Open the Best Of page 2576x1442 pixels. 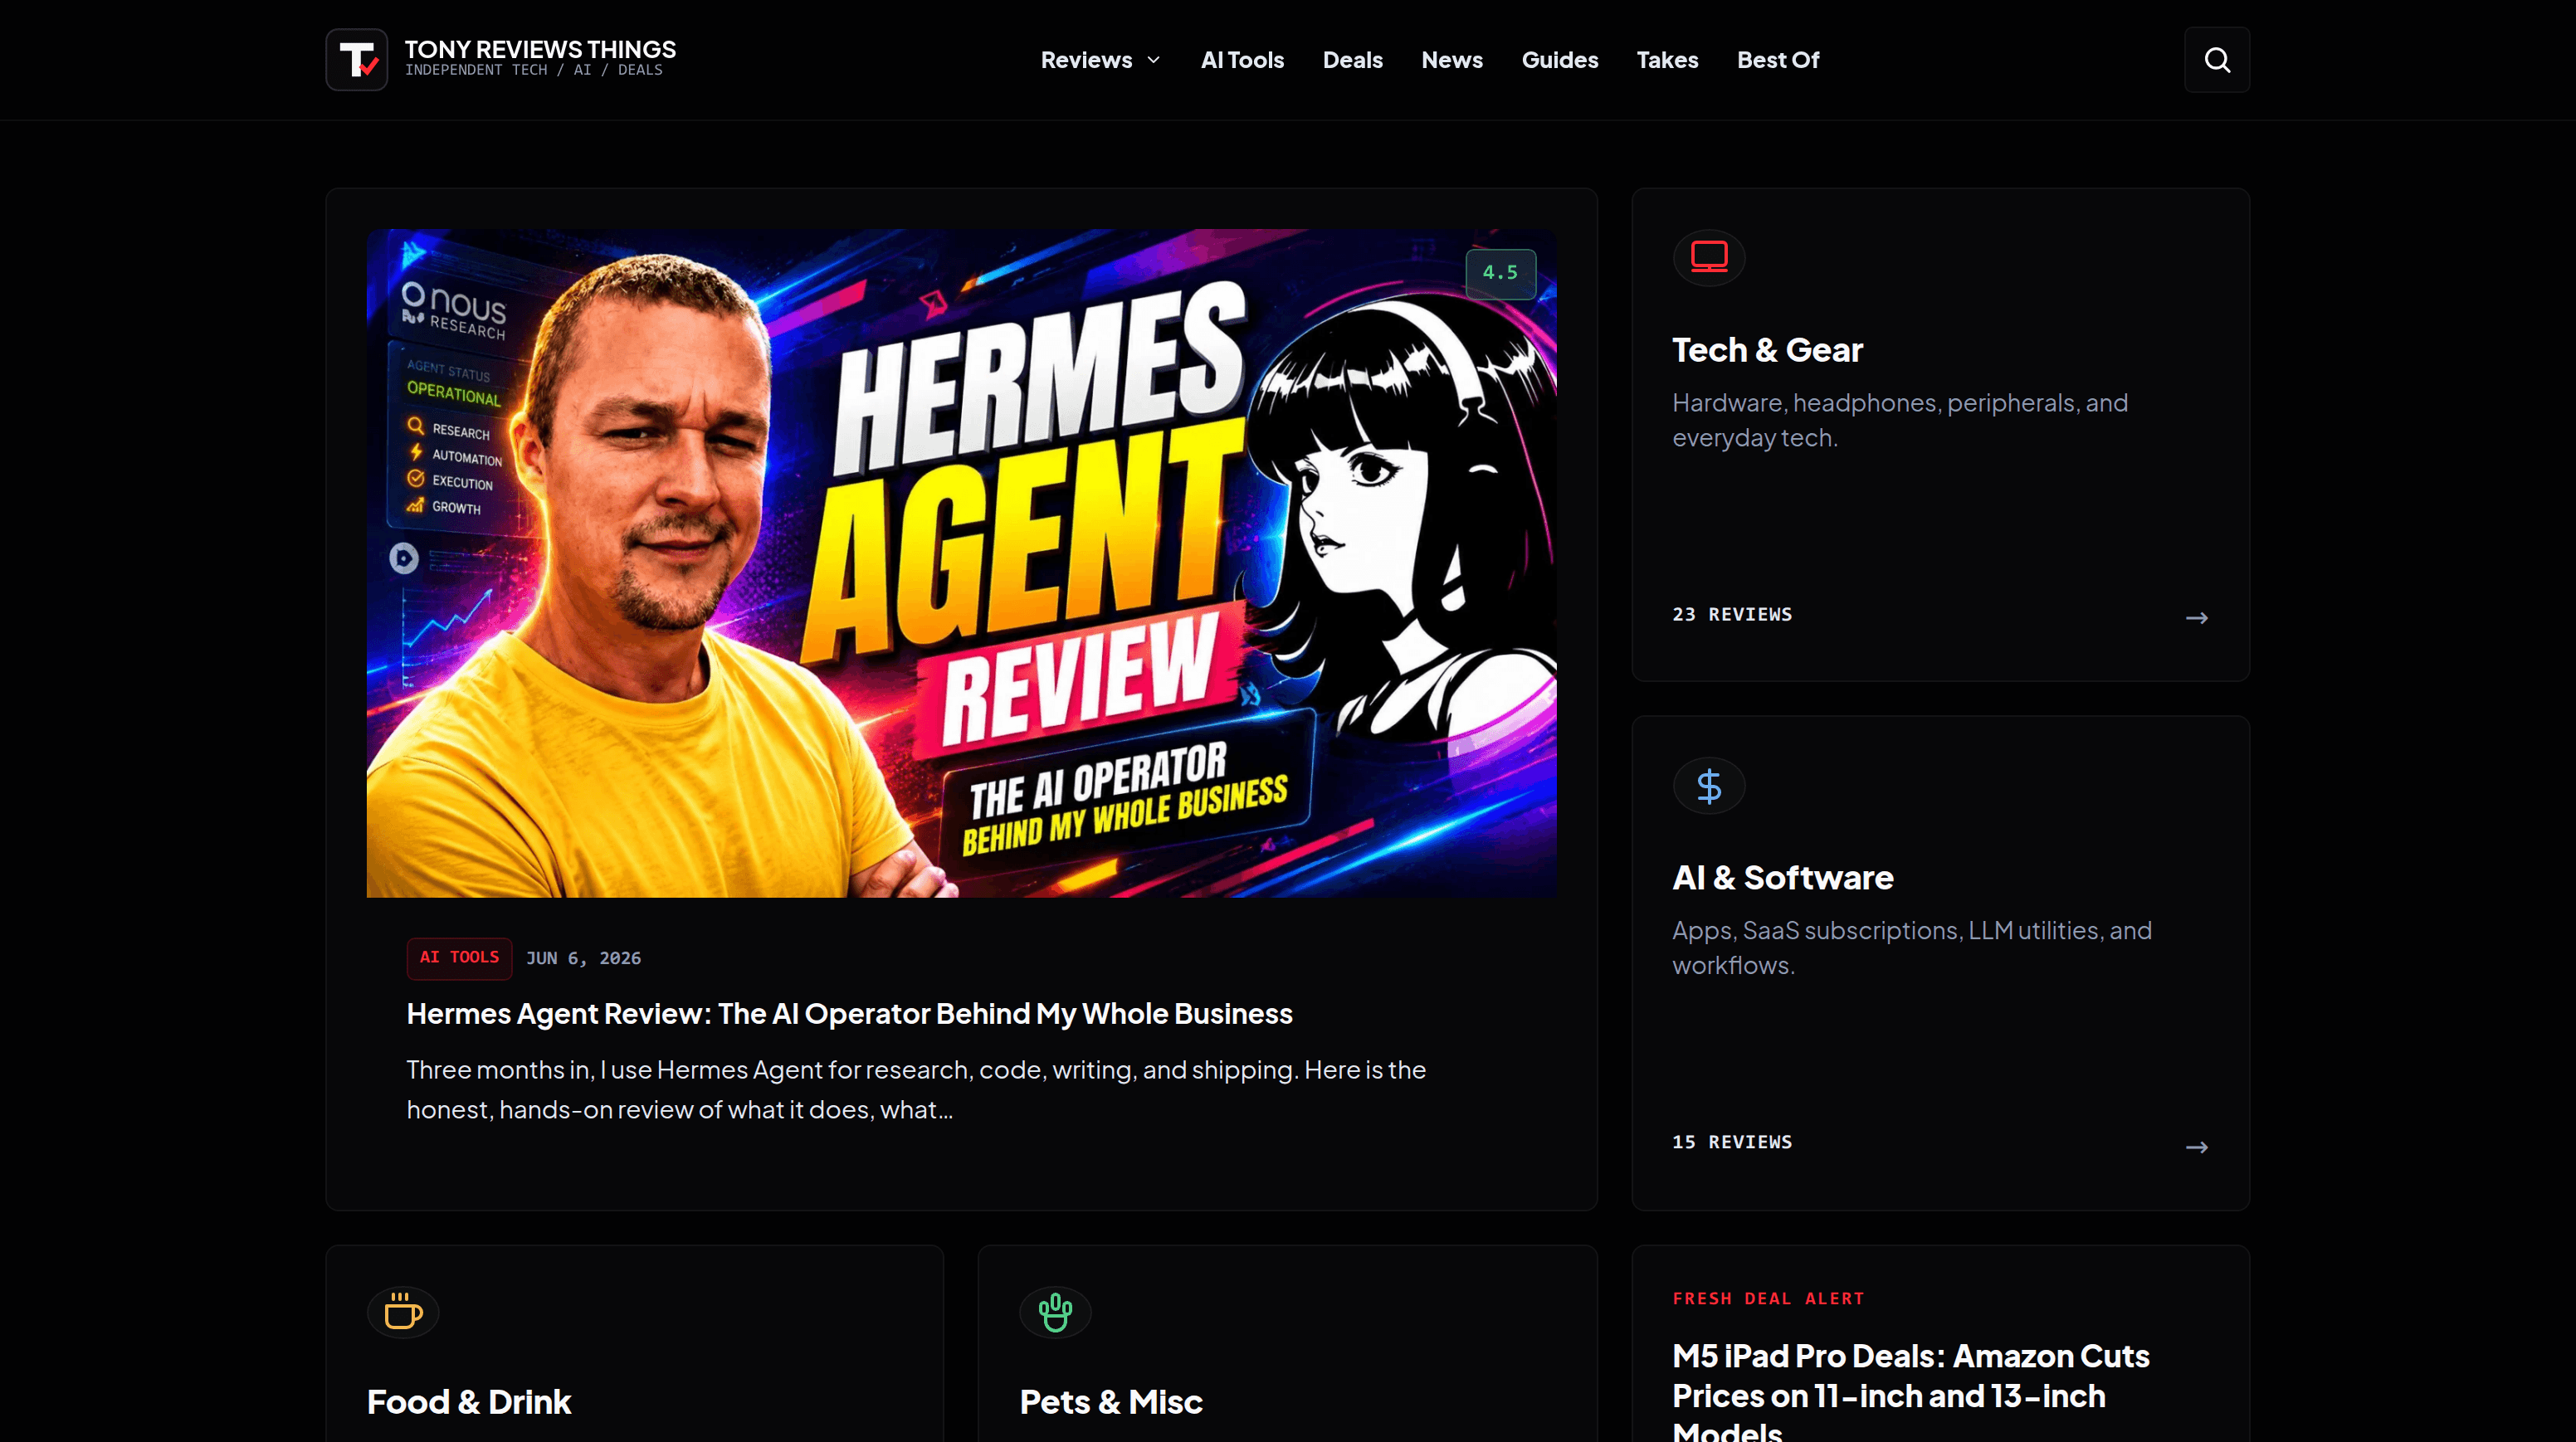tap(1778, 60)
